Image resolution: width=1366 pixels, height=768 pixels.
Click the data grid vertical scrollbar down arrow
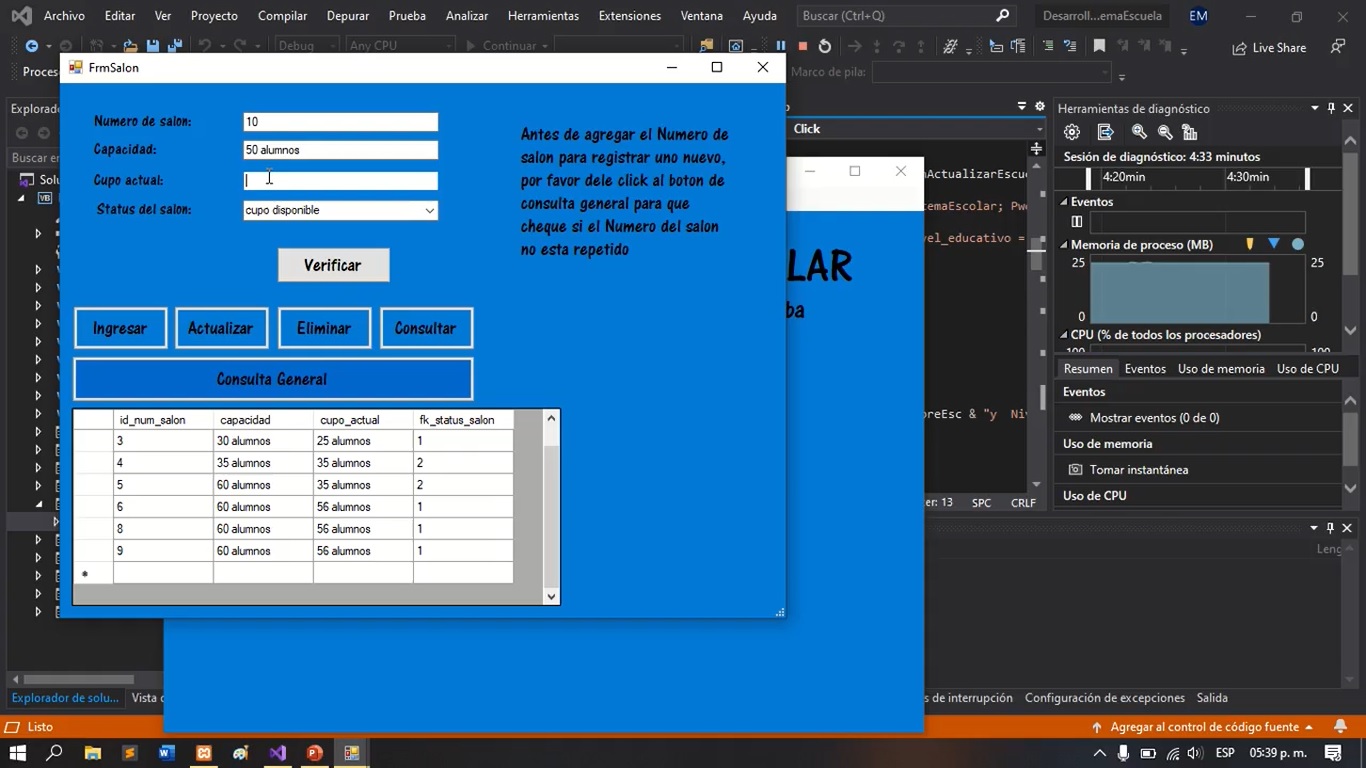click(x=551, y=596)
